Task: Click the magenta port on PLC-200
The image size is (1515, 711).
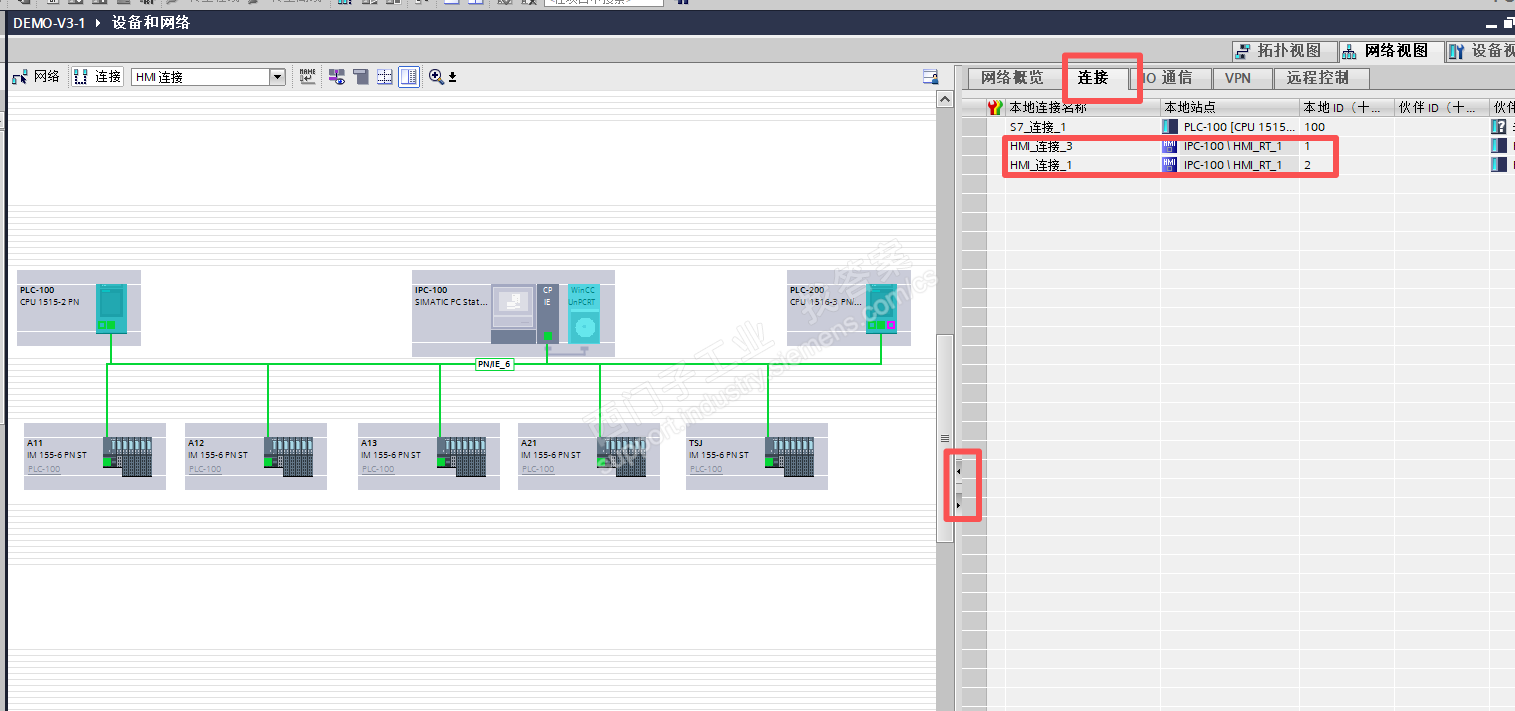Action: [x=891, y=325]
